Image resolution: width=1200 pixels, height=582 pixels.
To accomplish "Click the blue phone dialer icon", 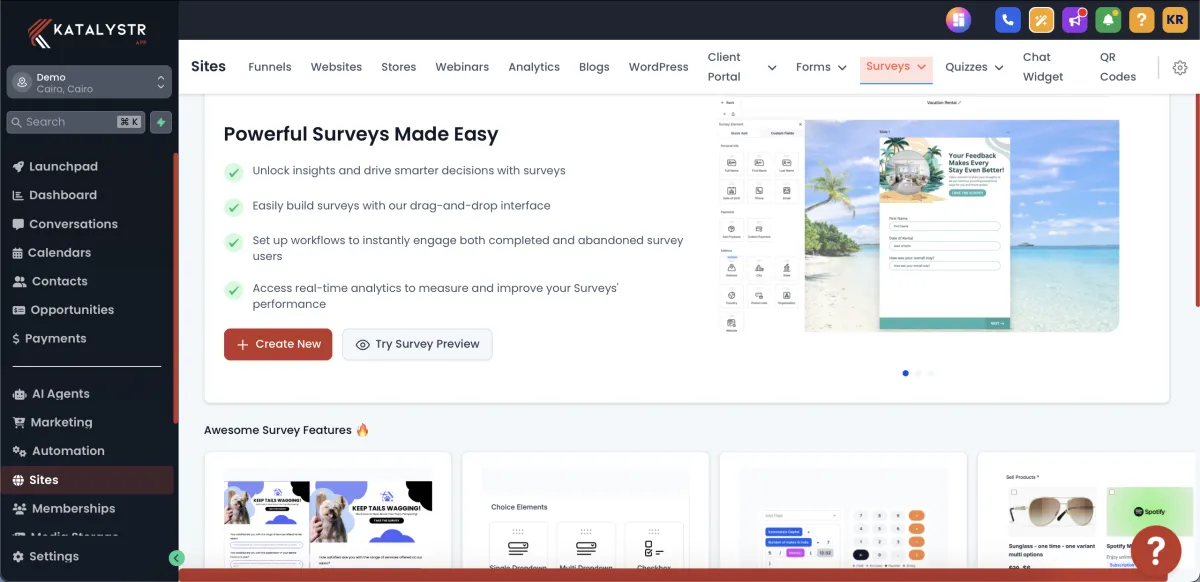I will tap(1009, 19).
